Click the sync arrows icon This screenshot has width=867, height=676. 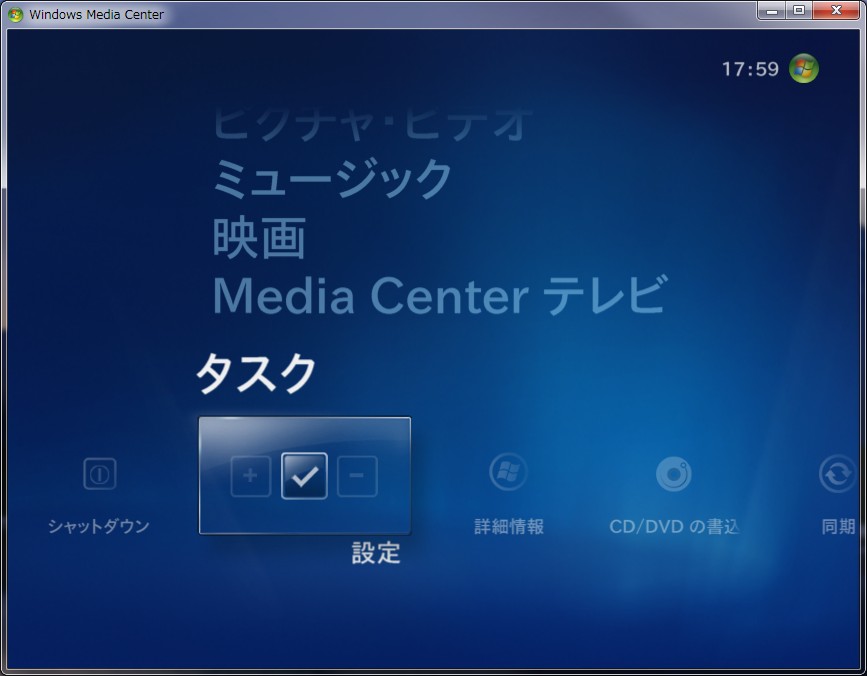click(837, 473)
